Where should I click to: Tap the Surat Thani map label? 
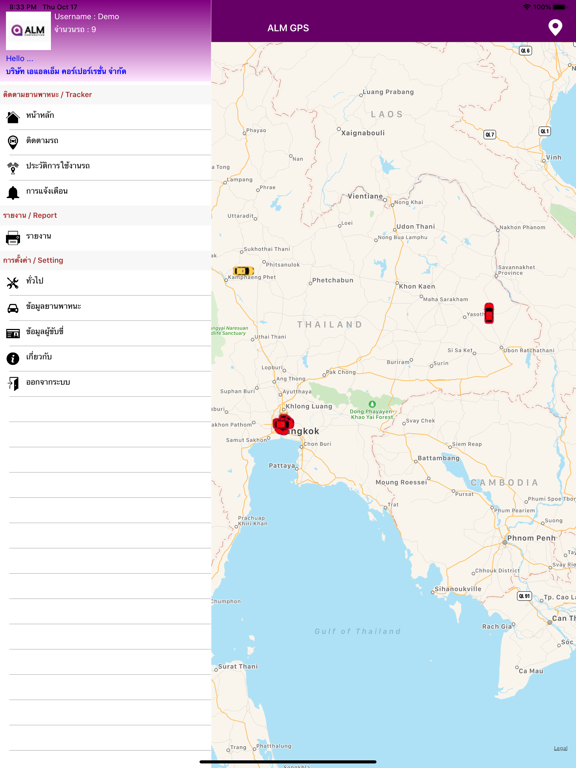click(x=238, y=666)
